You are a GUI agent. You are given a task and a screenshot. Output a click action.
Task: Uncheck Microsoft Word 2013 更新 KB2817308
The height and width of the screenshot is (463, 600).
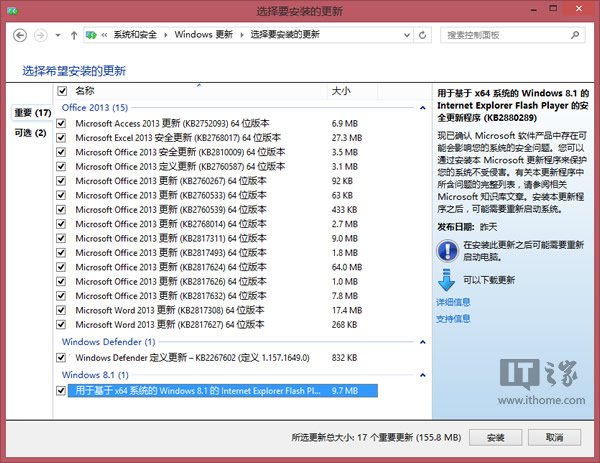point(61,310)
